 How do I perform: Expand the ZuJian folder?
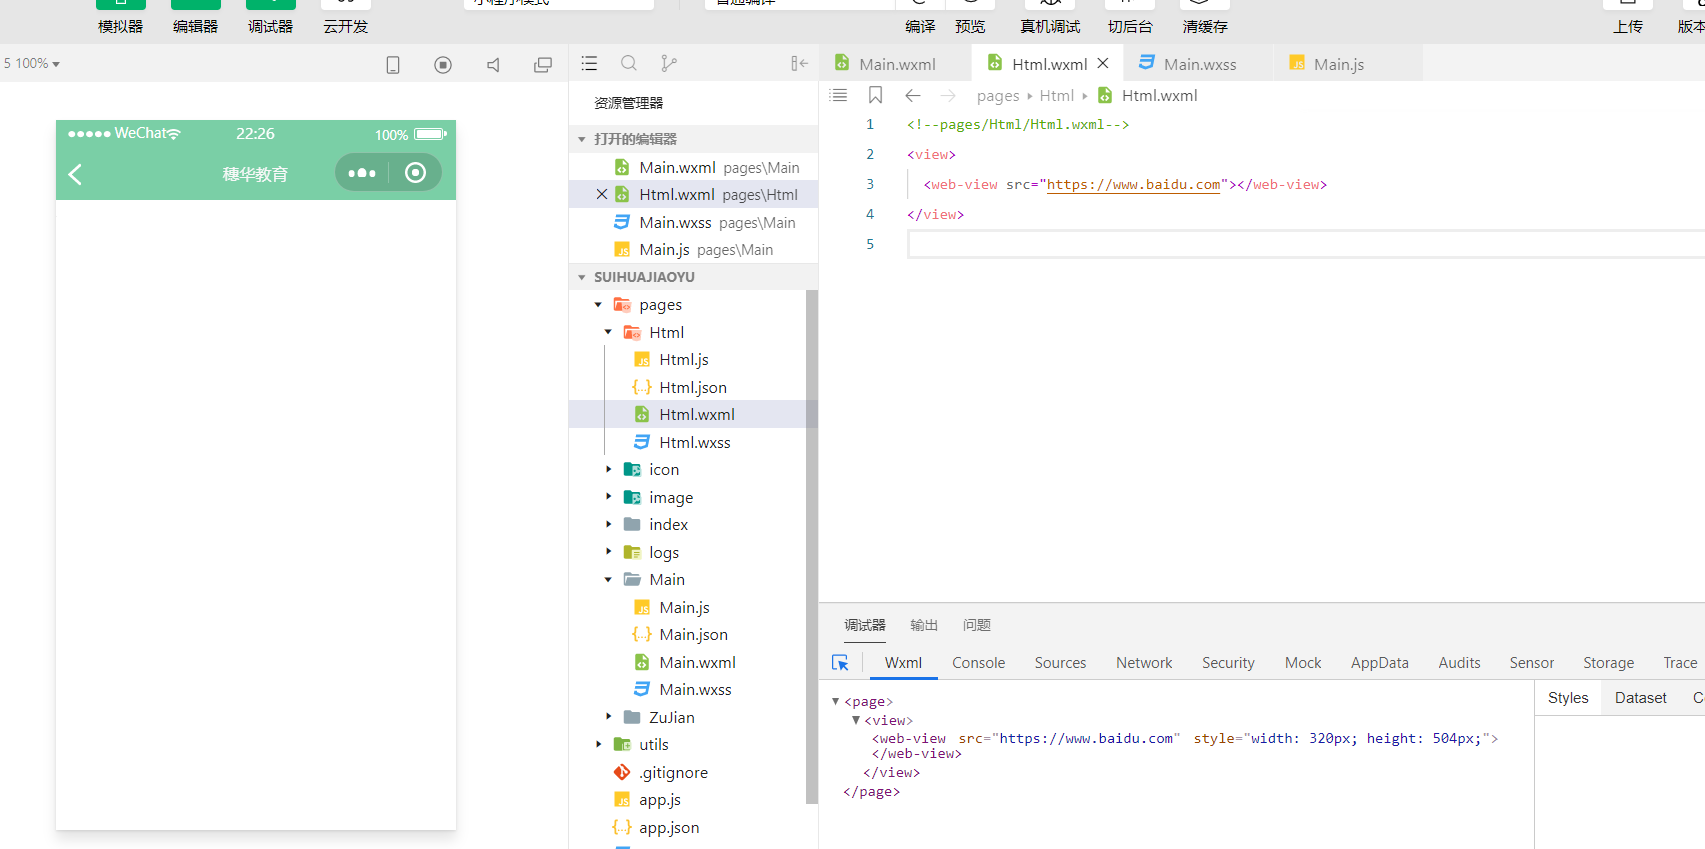608,717
